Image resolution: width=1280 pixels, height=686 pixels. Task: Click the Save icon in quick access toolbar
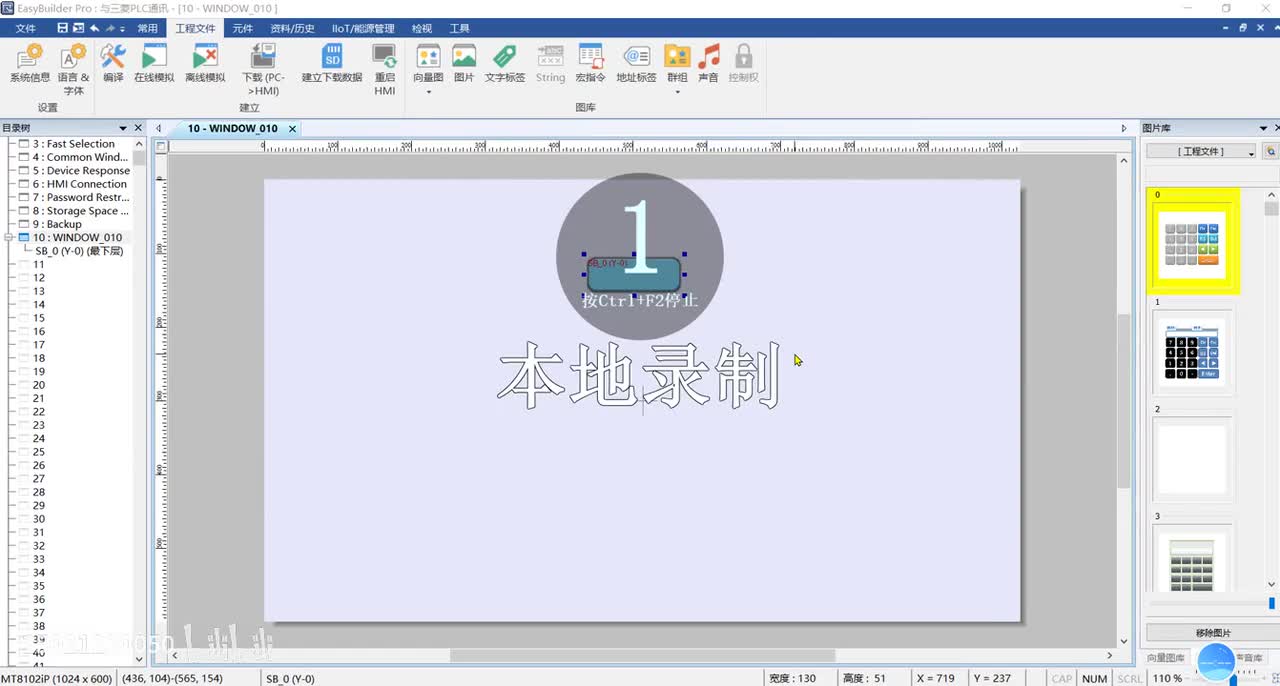point(63,29)
